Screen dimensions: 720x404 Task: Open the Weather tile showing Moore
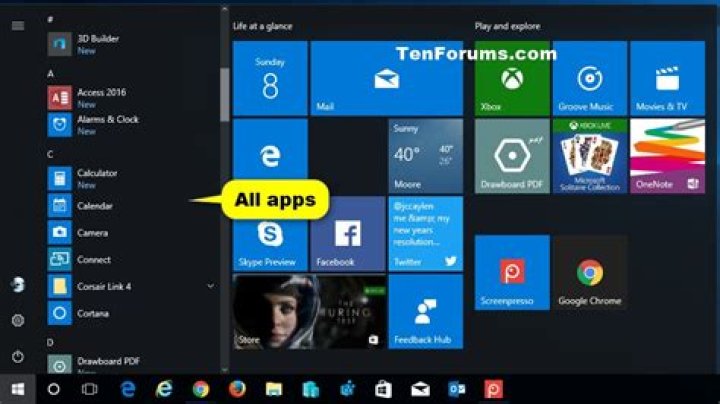(x=425, y=156)
